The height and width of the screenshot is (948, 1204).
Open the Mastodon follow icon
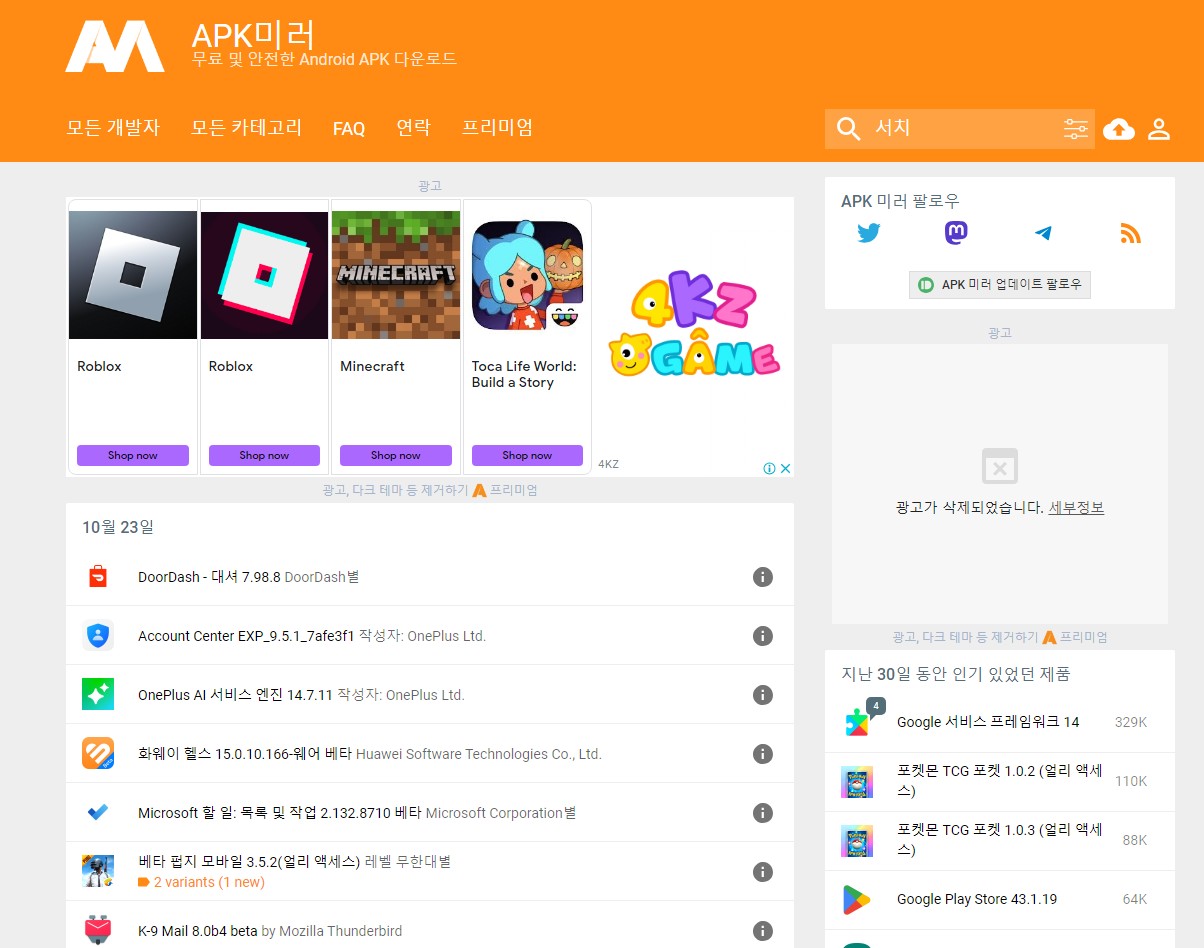[x=956, y=233]
